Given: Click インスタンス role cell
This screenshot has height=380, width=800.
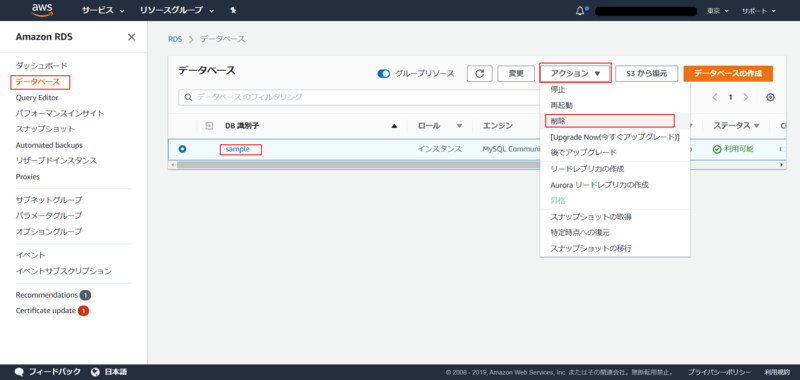Looking at the screenshot, I should 439,149.
